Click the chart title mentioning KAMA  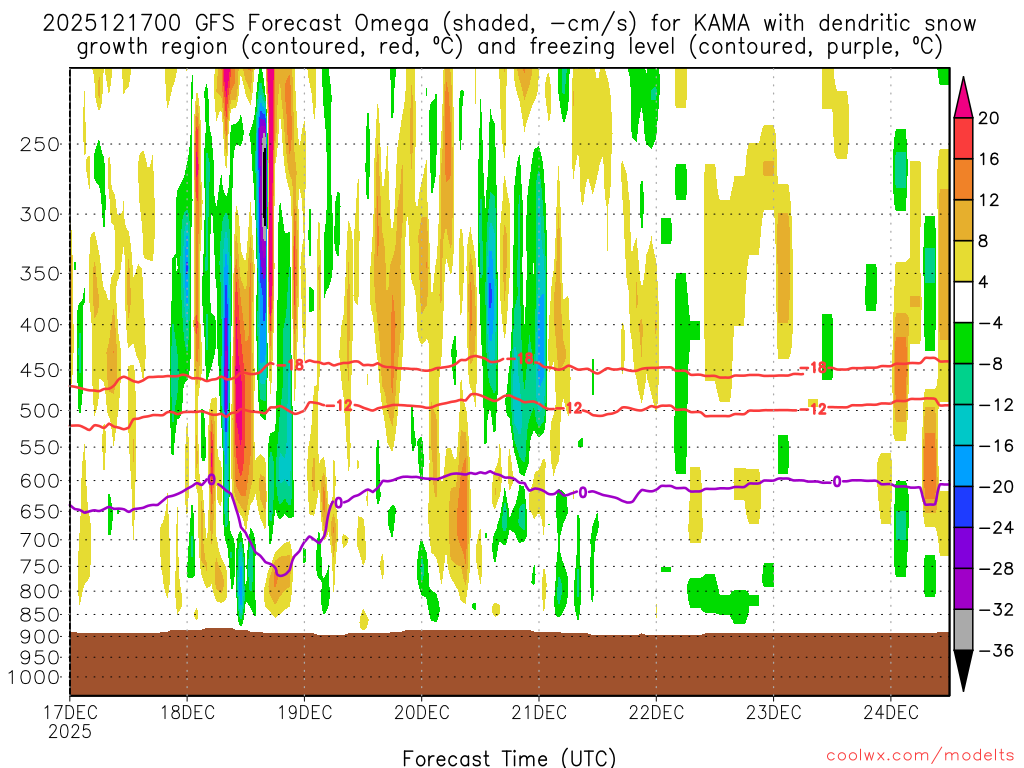(x=509, y=35)
